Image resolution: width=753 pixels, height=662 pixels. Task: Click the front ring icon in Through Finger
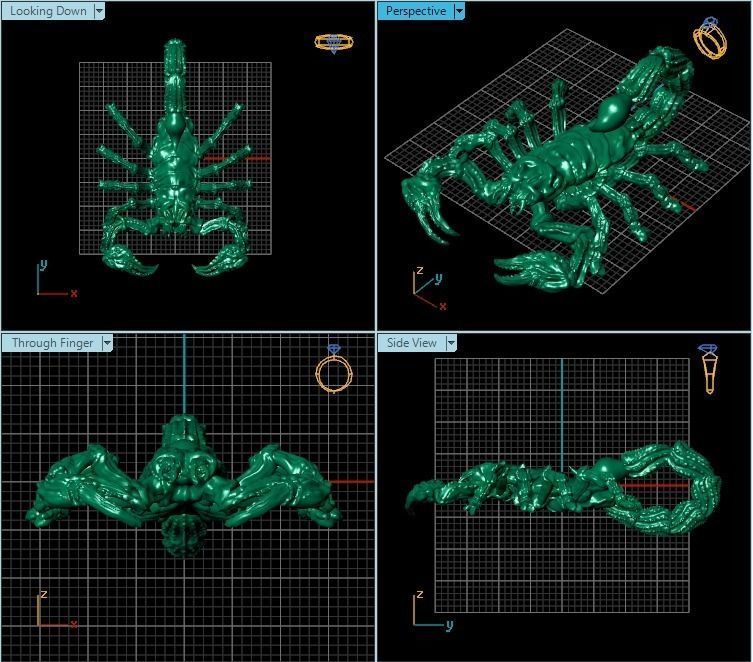(x=334, y=369)
